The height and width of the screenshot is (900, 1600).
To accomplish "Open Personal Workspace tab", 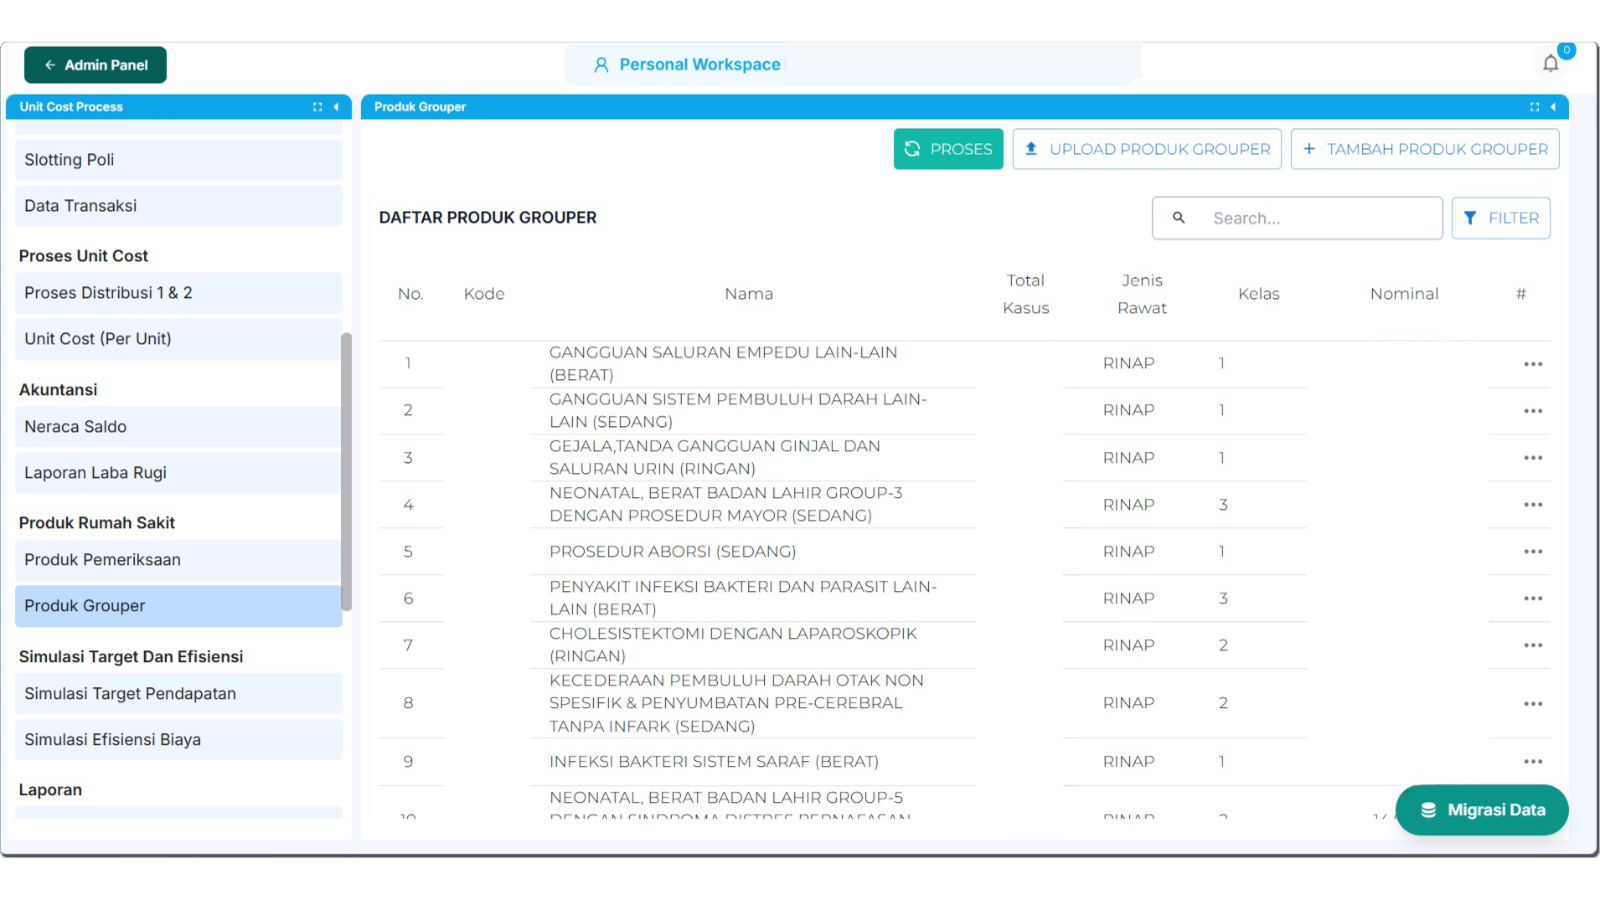I will coord(687,65).
